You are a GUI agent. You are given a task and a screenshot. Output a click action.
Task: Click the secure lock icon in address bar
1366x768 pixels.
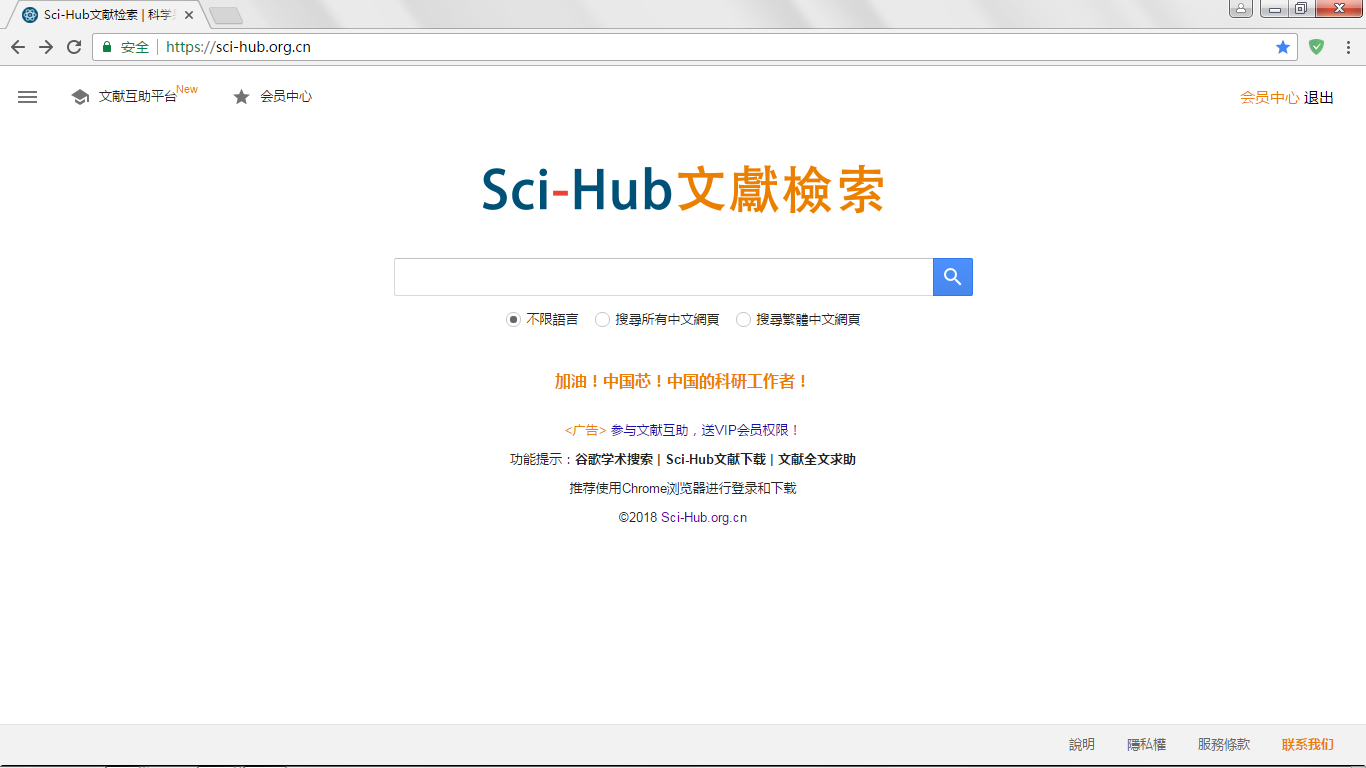point(106,46)
